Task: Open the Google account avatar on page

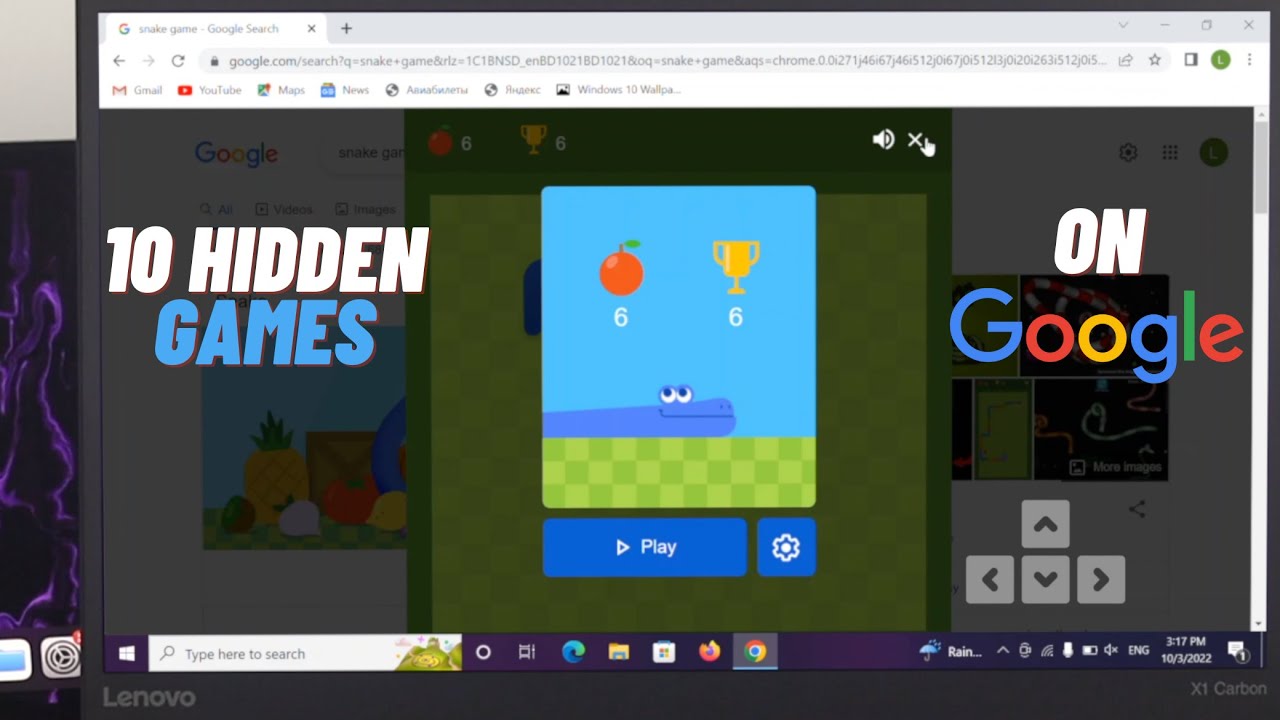Action: pyautogui.click(x=1213, y=152)
